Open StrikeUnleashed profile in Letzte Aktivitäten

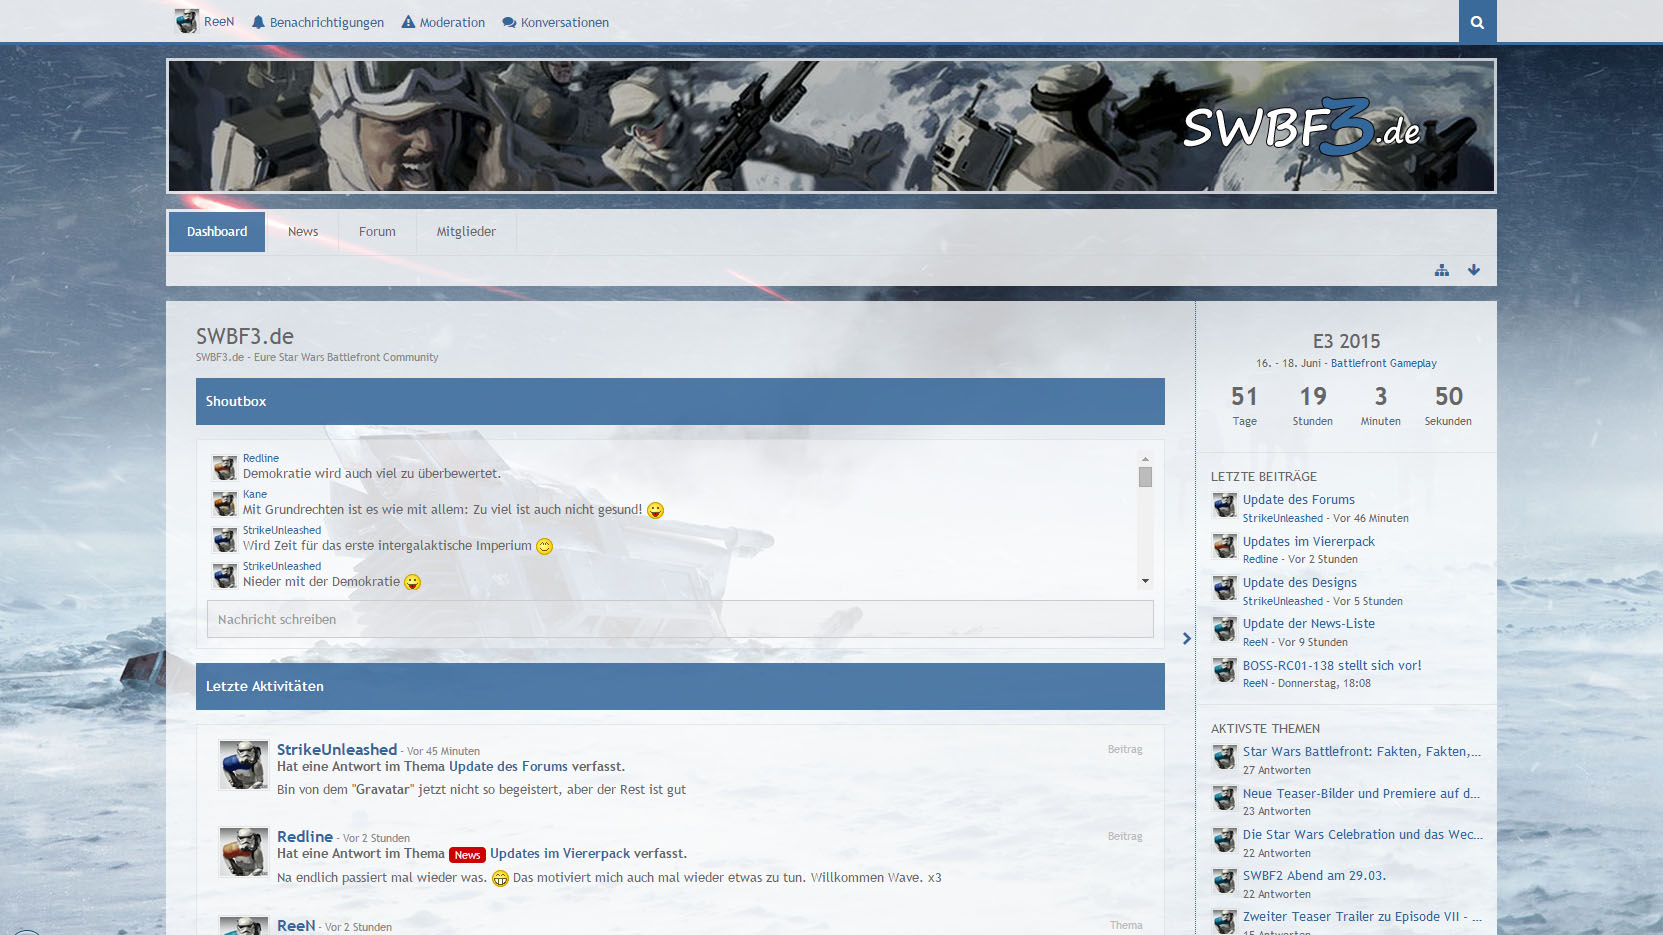337,749
